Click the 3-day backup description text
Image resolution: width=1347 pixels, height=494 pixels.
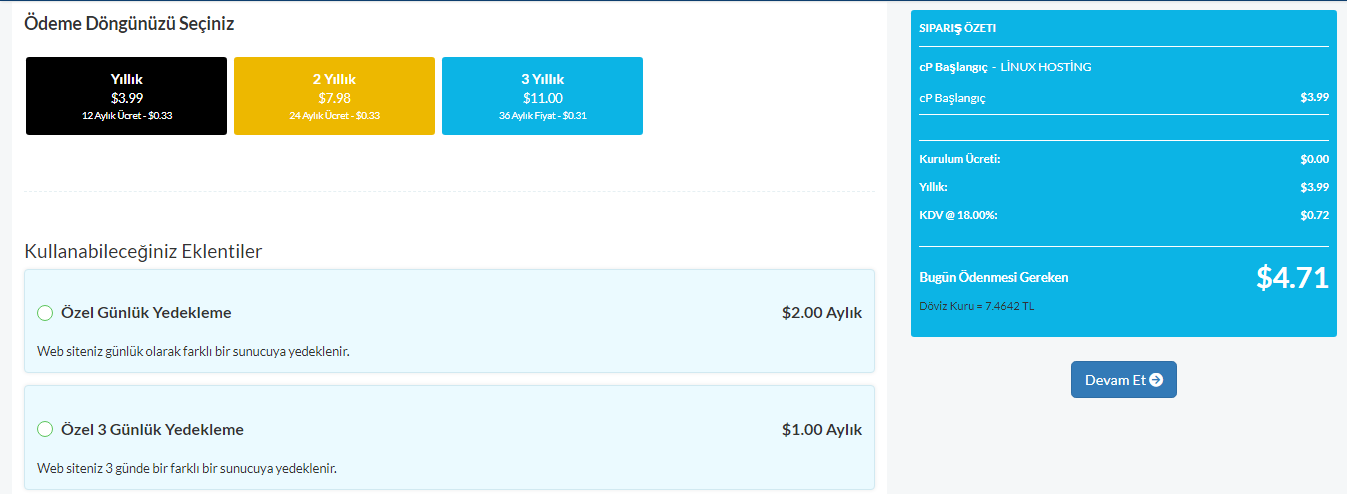187,468
